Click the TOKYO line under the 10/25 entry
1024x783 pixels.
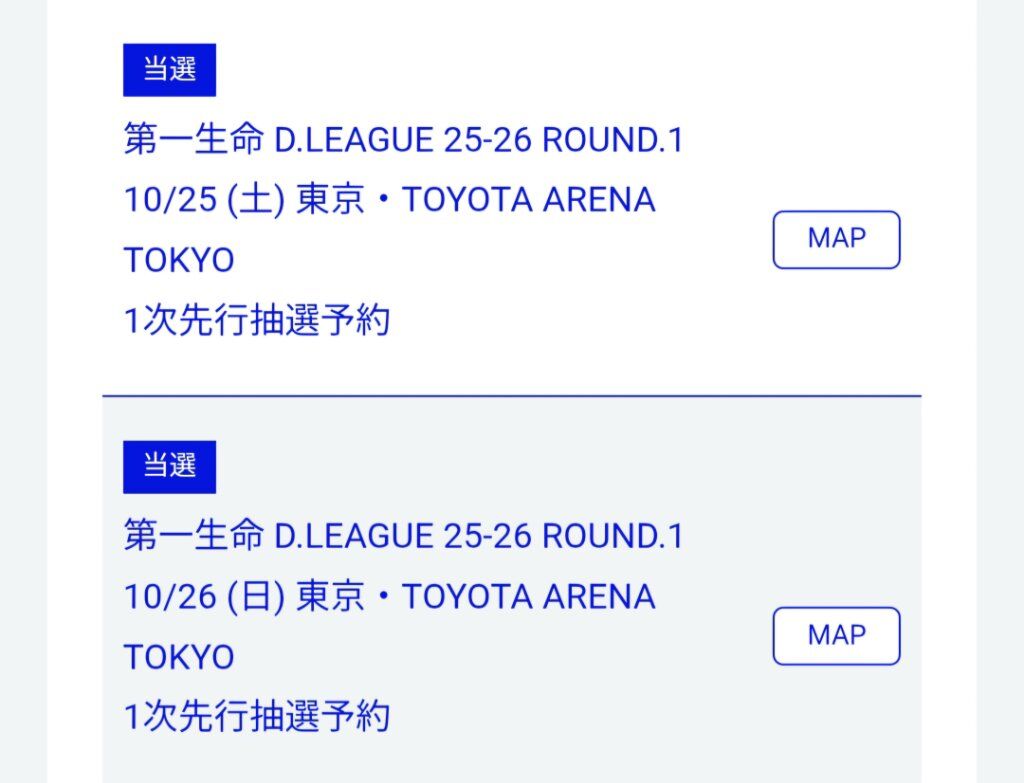point(179,260)
